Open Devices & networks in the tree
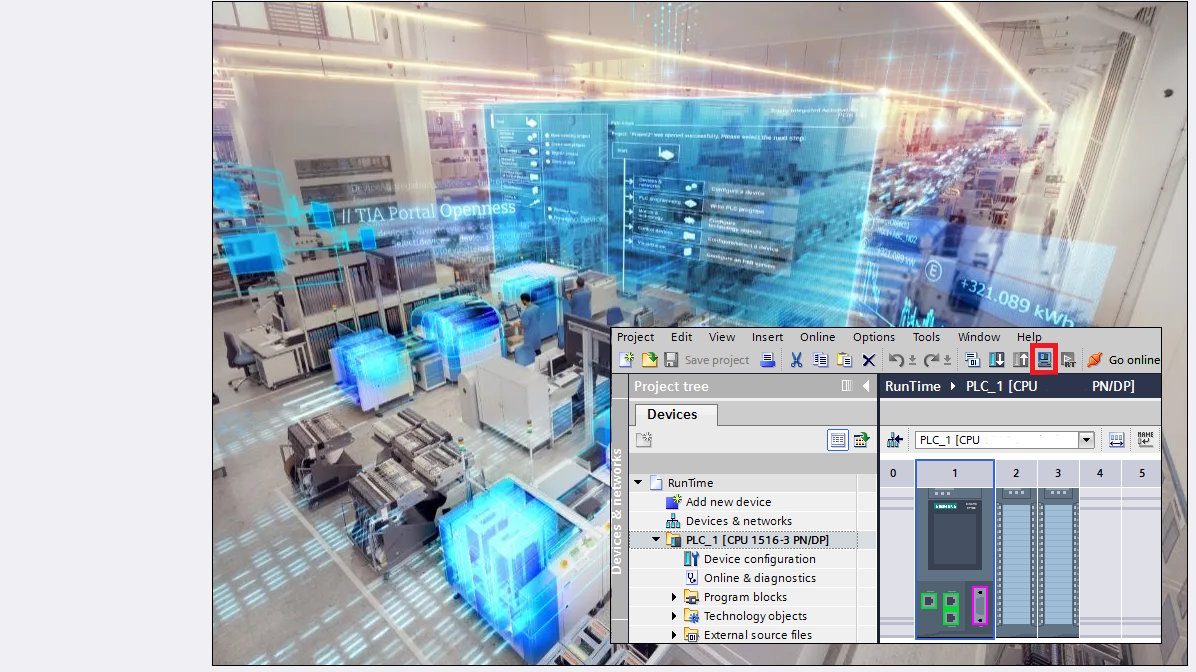The height and width of the screenshot is (672, 1196). (x=738, y=521)
